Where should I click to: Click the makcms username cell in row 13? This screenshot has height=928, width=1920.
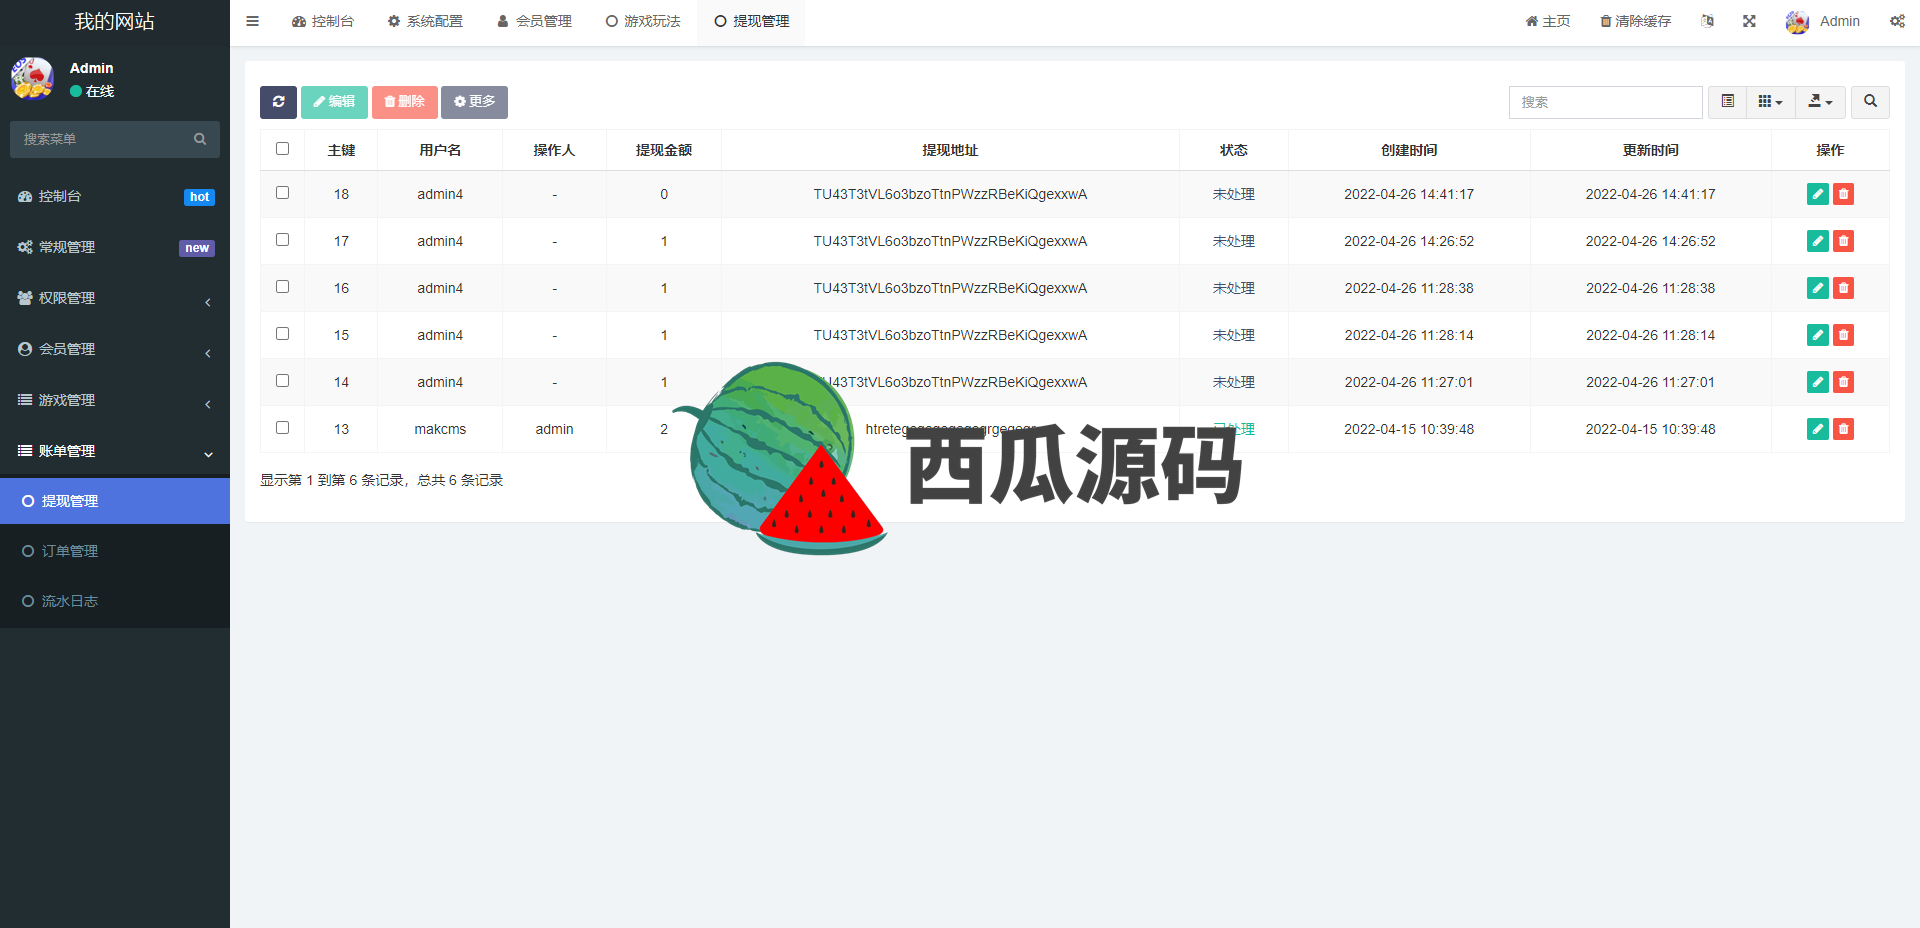pyautogui.click(x=440, y=429)
